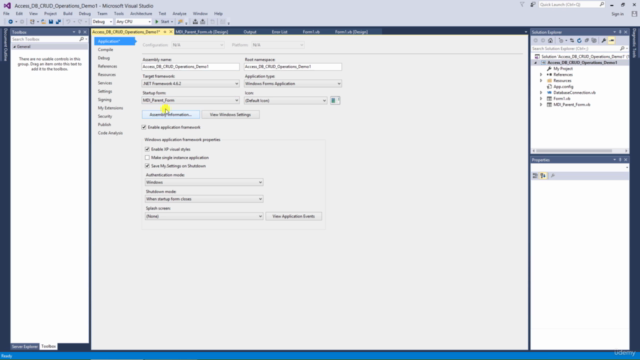Click the Quick Launch search box

click(x=571, y=4)
